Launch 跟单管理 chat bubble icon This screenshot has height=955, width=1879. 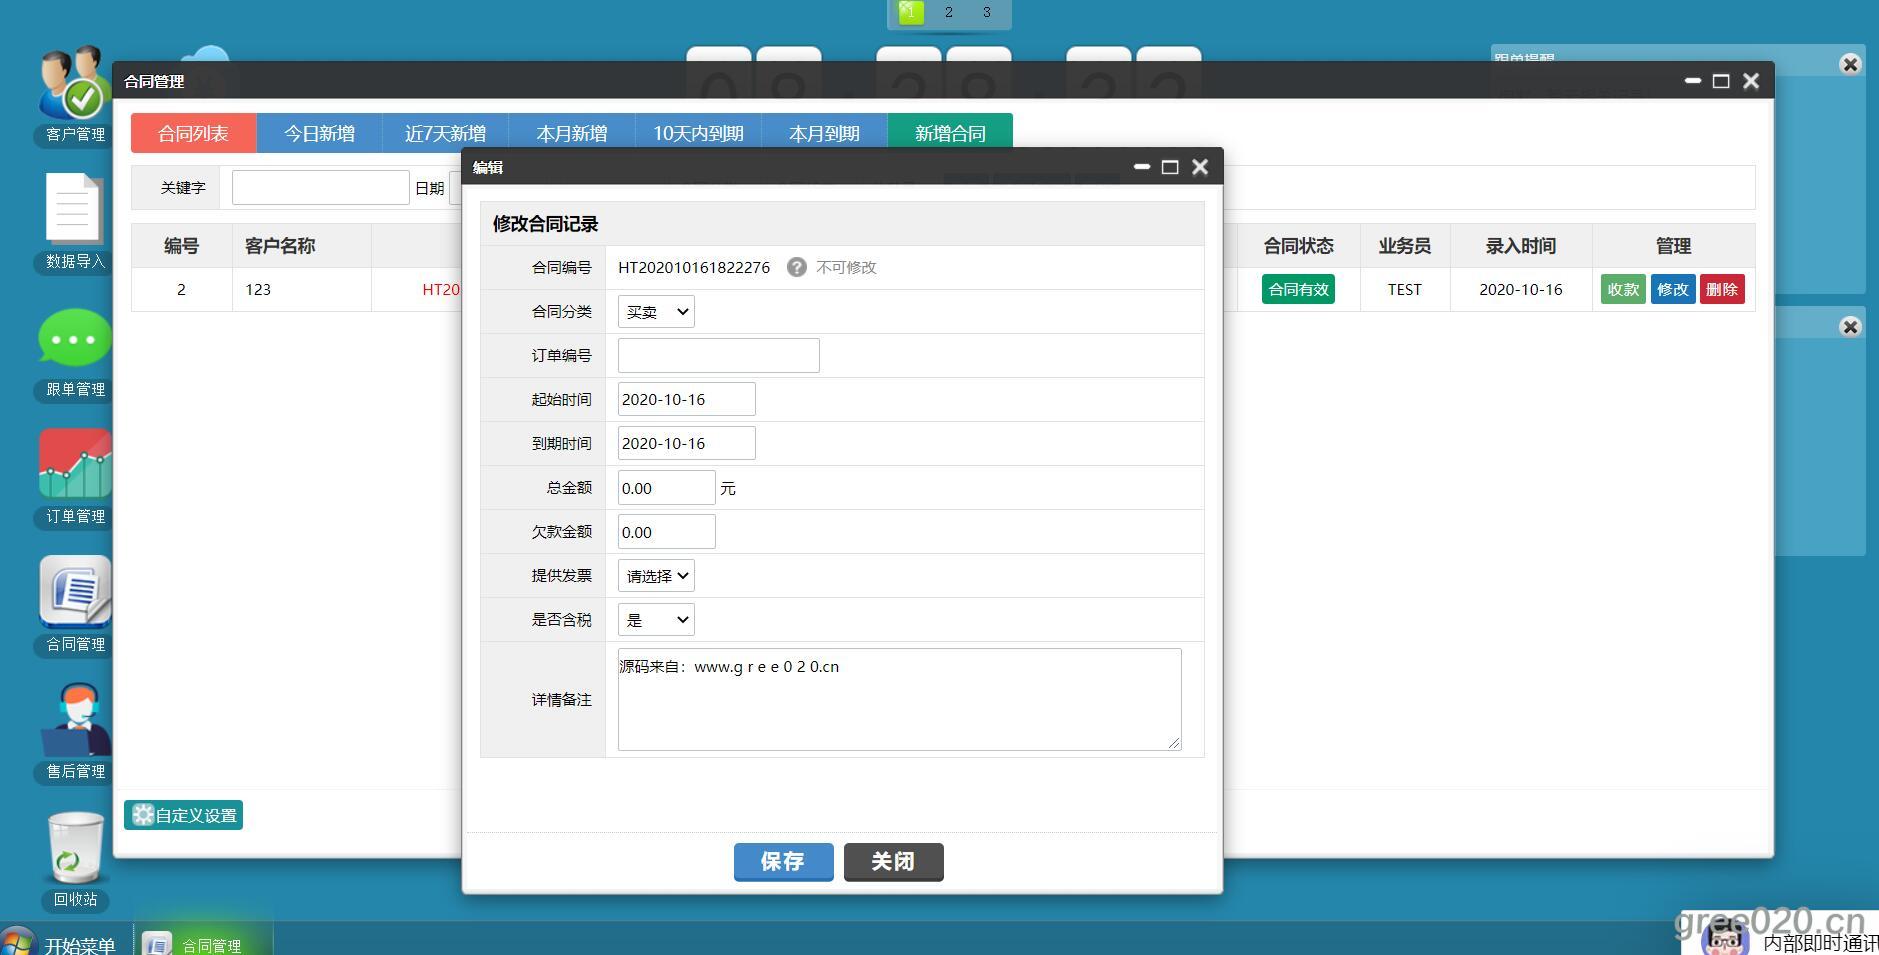(x=74, y=338)
